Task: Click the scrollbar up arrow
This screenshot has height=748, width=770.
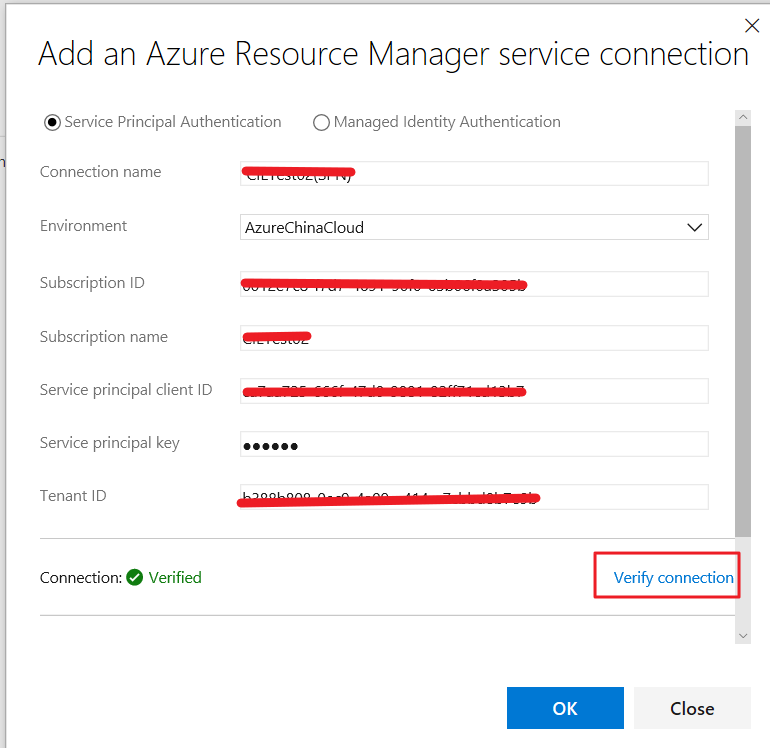Action: click(742, 118)
